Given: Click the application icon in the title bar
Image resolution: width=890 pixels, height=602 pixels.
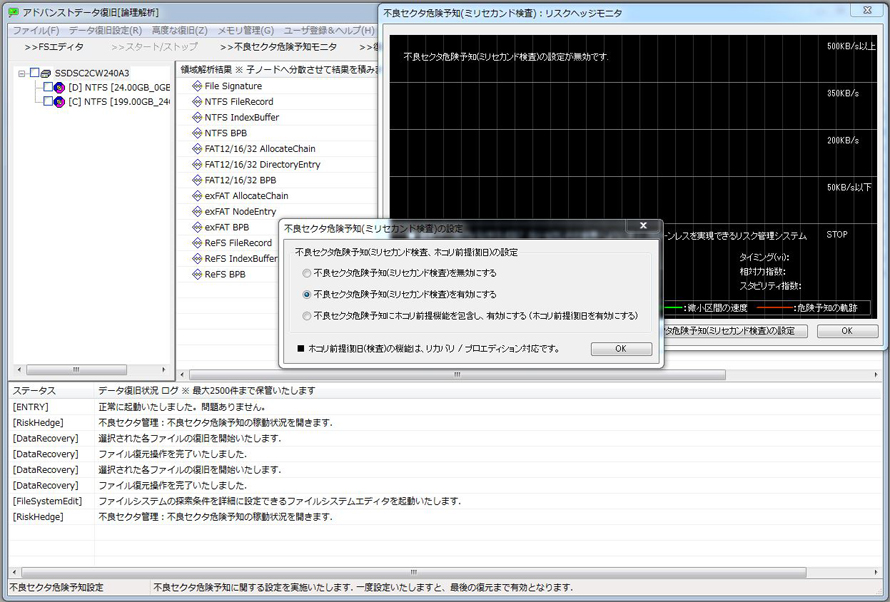Looking at the screenshot, I should click(x=12, y=12).
